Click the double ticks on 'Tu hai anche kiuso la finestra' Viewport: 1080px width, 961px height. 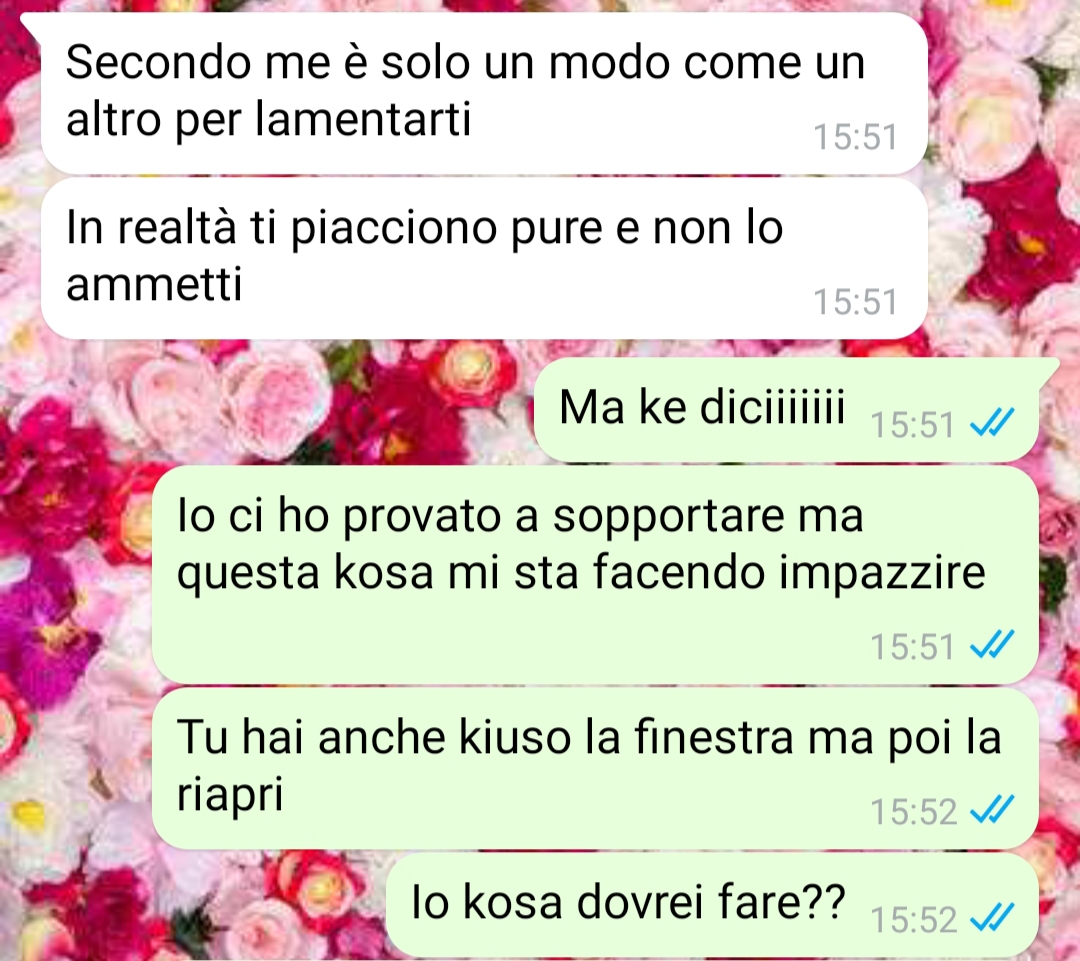pos(992,810)
